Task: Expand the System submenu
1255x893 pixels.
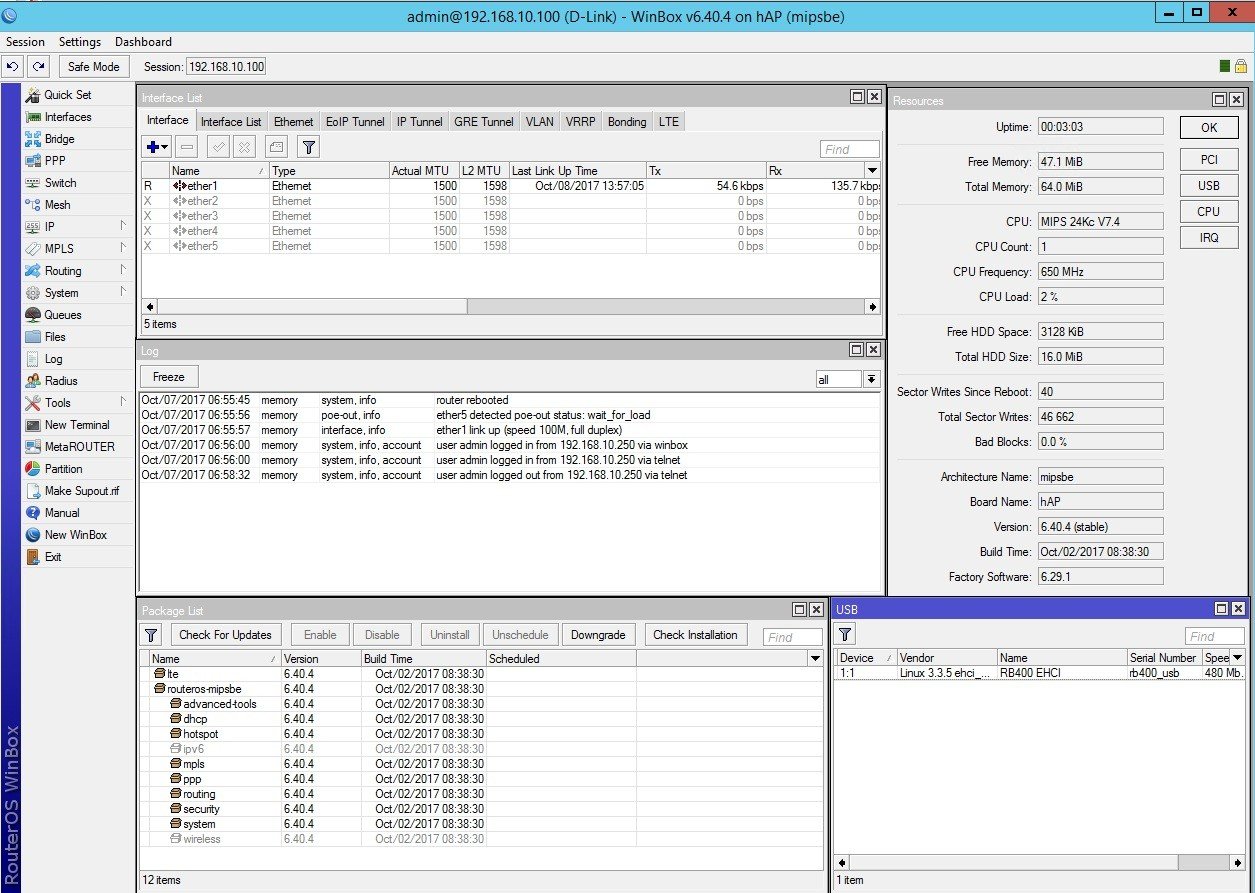Action: pyautogui.click(x=123, y=293)
